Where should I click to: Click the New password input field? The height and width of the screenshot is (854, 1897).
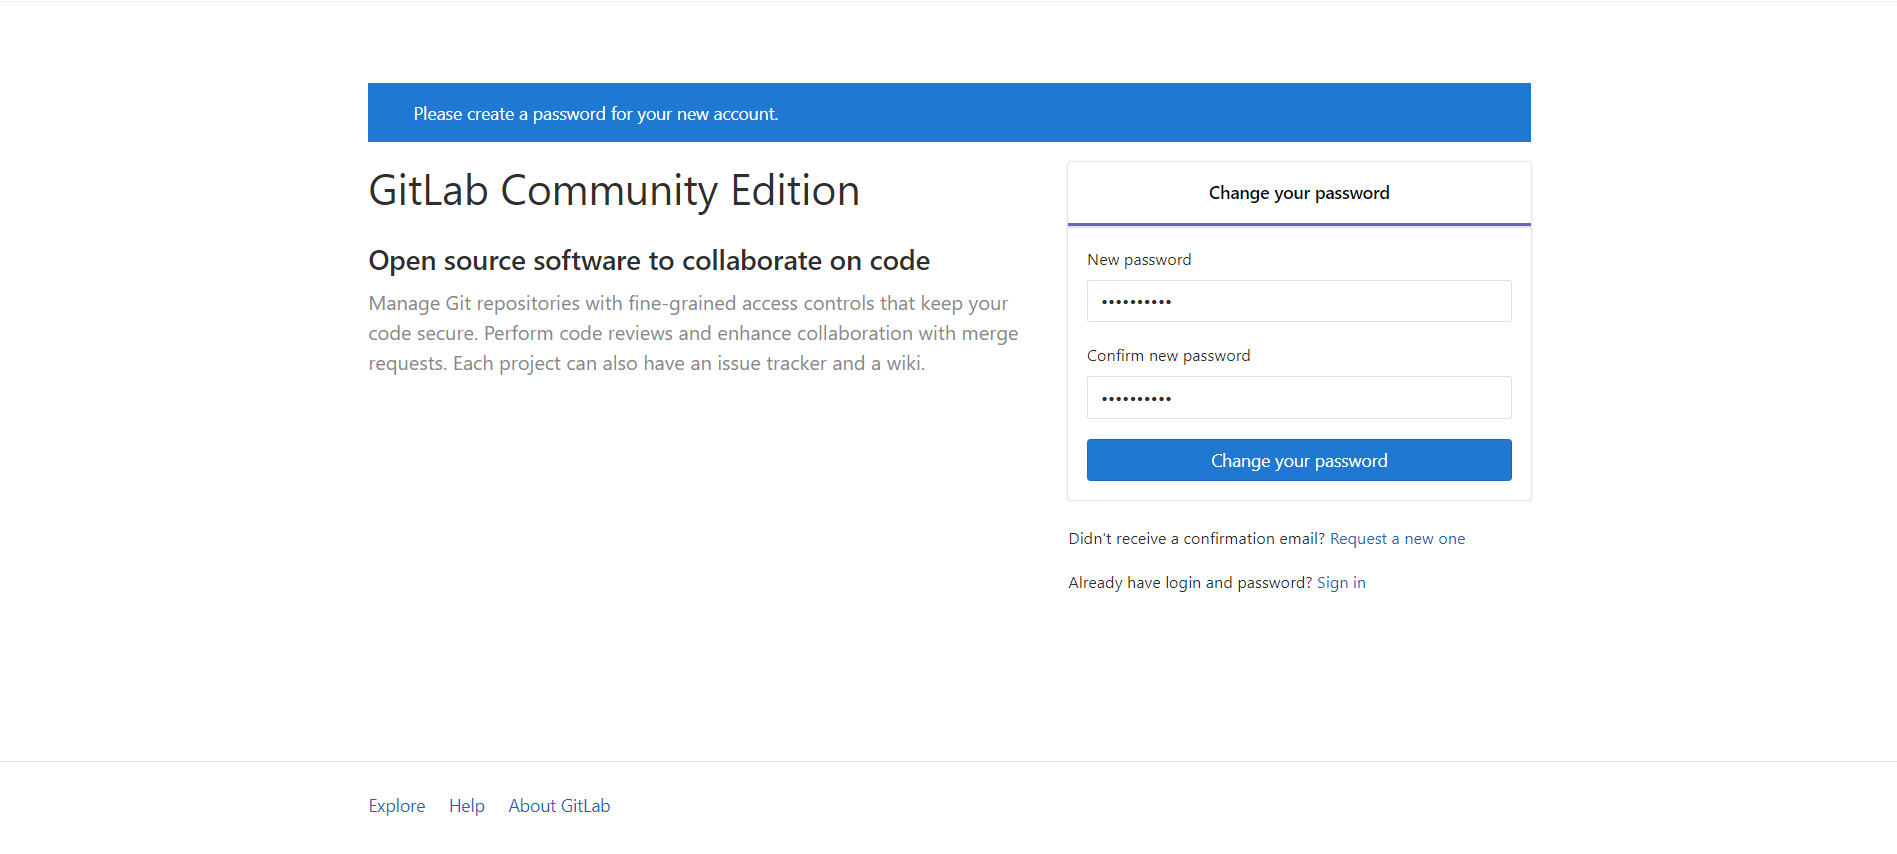point(1299,301)
